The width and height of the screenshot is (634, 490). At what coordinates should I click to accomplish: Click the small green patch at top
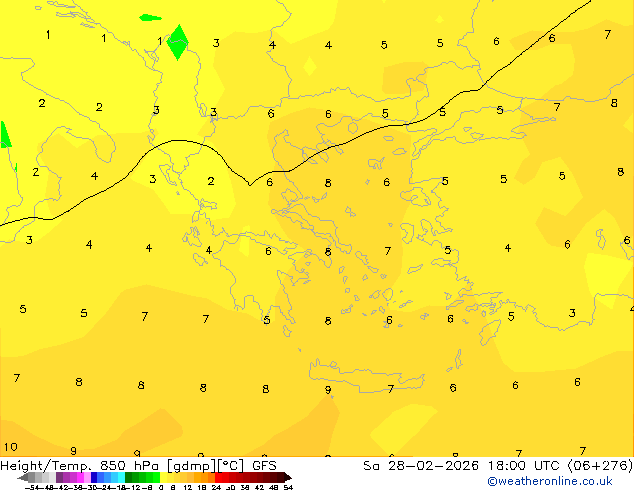click(x=150, y=17)
